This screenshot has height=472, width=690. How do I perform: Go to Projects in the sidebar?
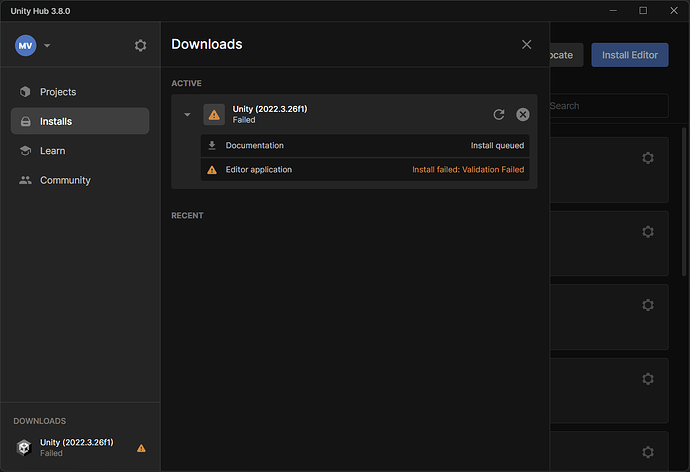(58, 92)
